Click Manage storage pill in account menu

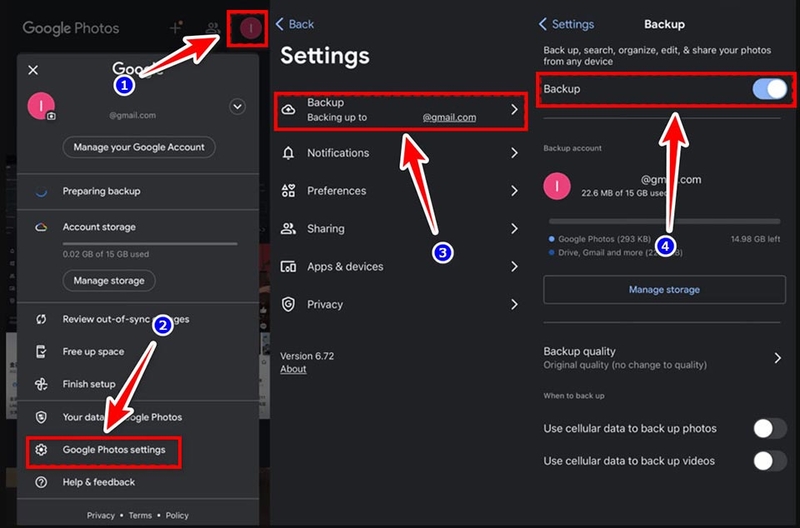tap(109, 281)
